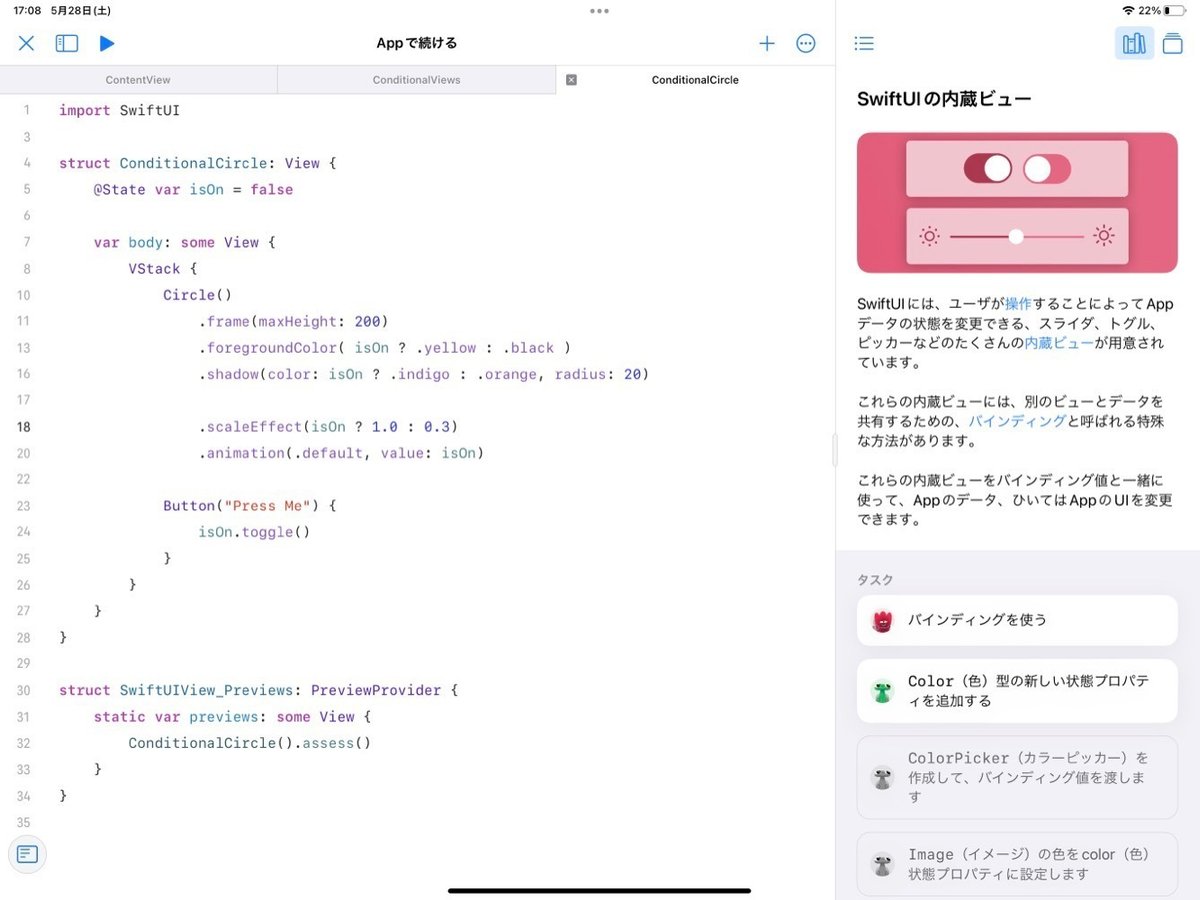The width and height of the screenshot is (1200, 900).
Task: Place cursor on .foregroundColor line
Action: pos(385,348)
